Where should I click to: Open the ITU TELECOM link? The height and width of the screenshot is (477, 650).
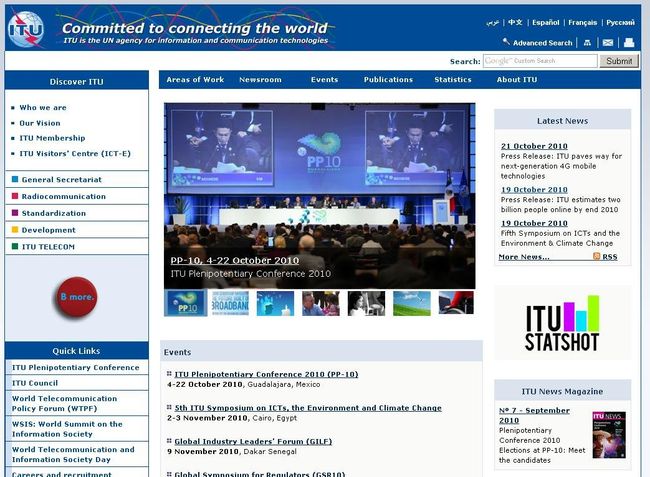[48, 247]
